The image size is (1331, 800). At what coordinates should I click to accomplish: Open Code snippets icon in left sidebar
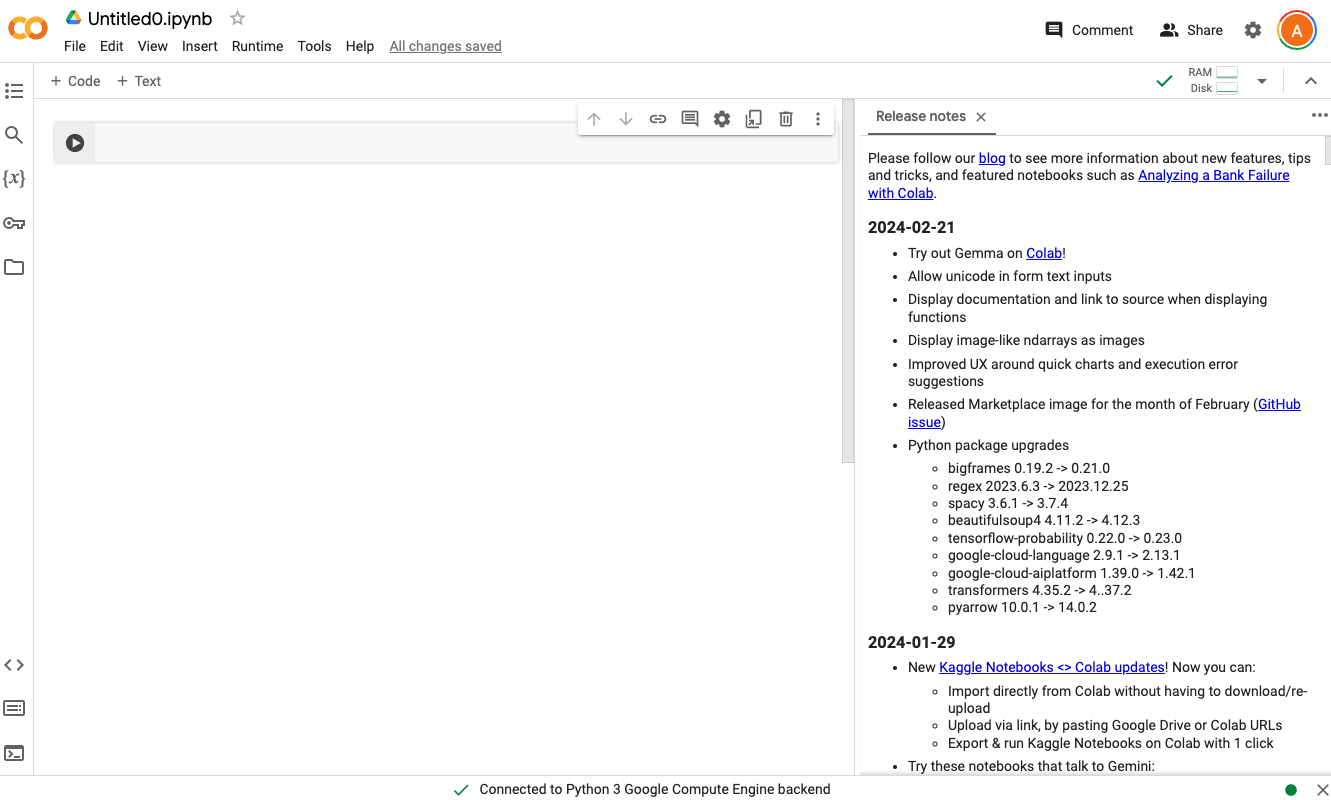[14, 665]
